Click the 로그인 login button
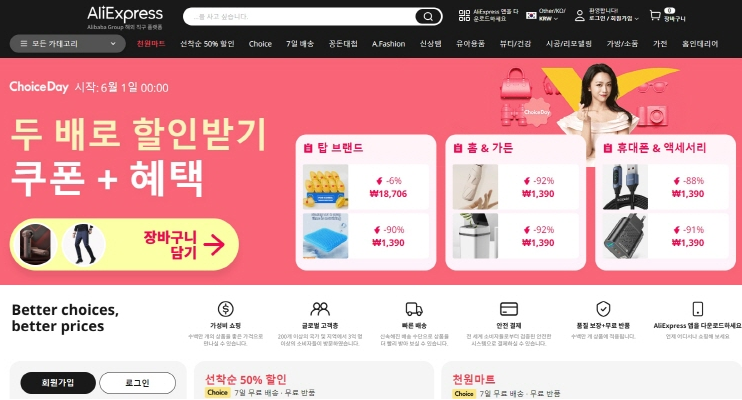Viewport: 742px width, 400px height. tap(138, 382)
